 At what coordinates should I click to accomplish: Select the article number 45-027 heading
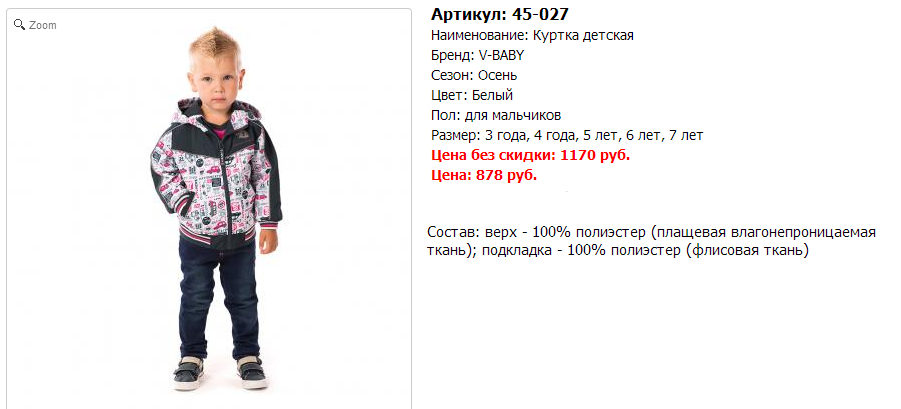click(x=500, y=14)
